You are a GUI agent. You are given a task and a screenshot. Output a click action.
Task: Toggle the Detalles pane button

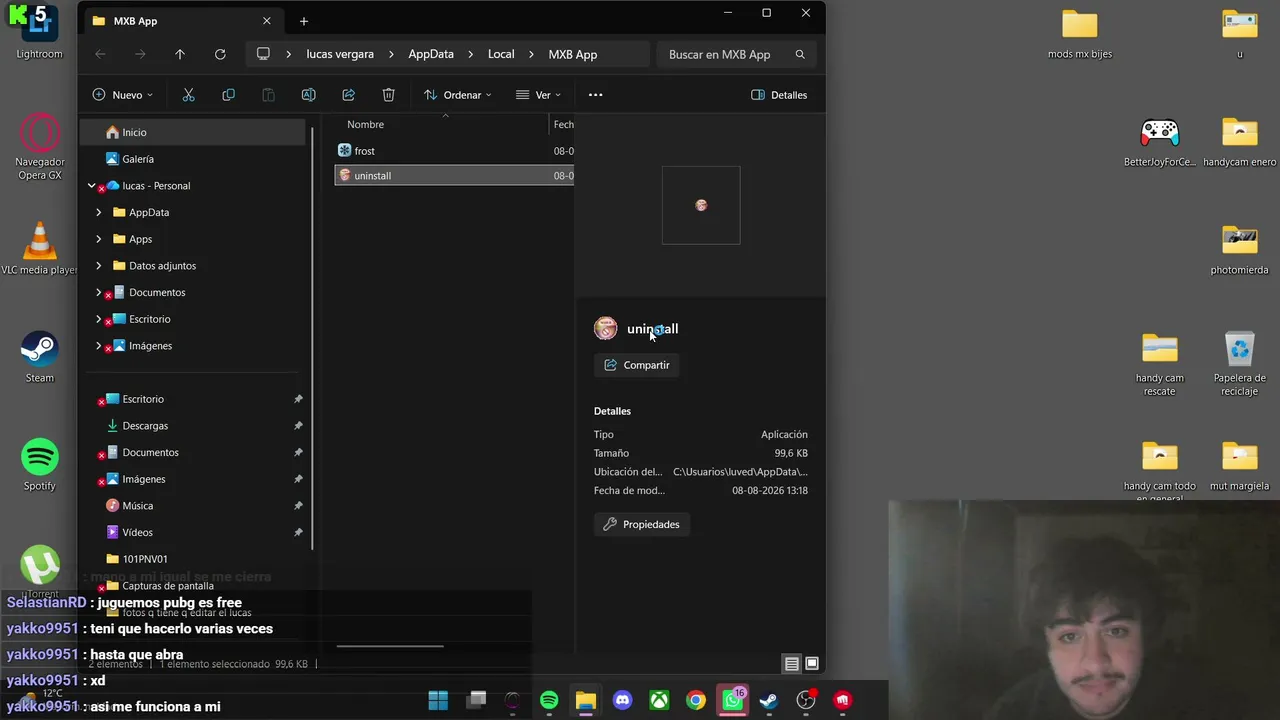[779, 95]
